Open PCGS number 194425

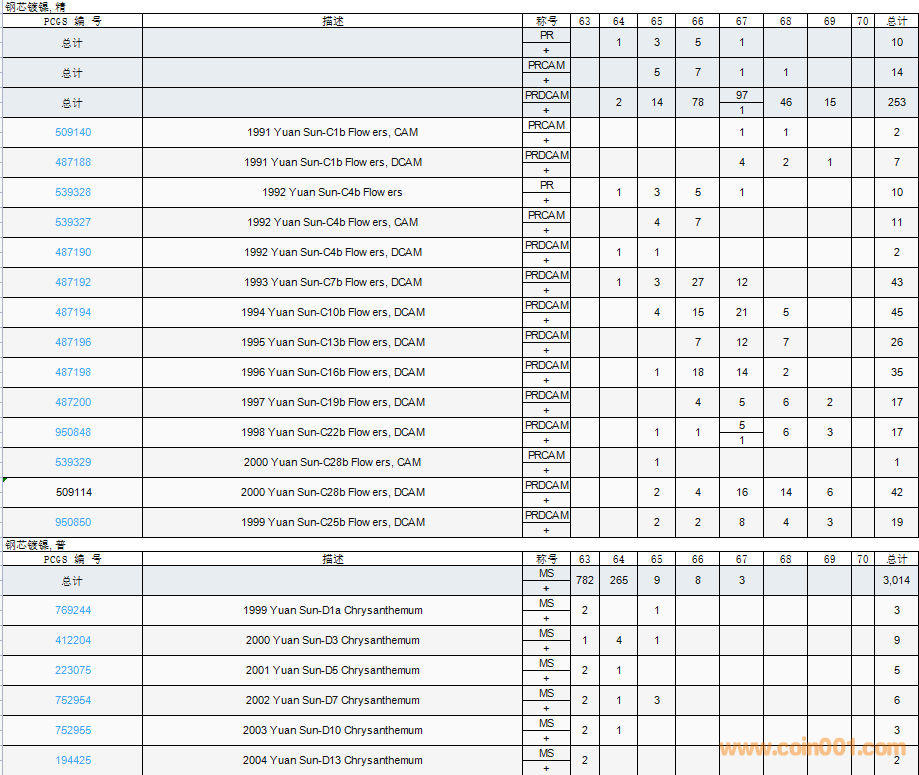click(x=72, y=760)
